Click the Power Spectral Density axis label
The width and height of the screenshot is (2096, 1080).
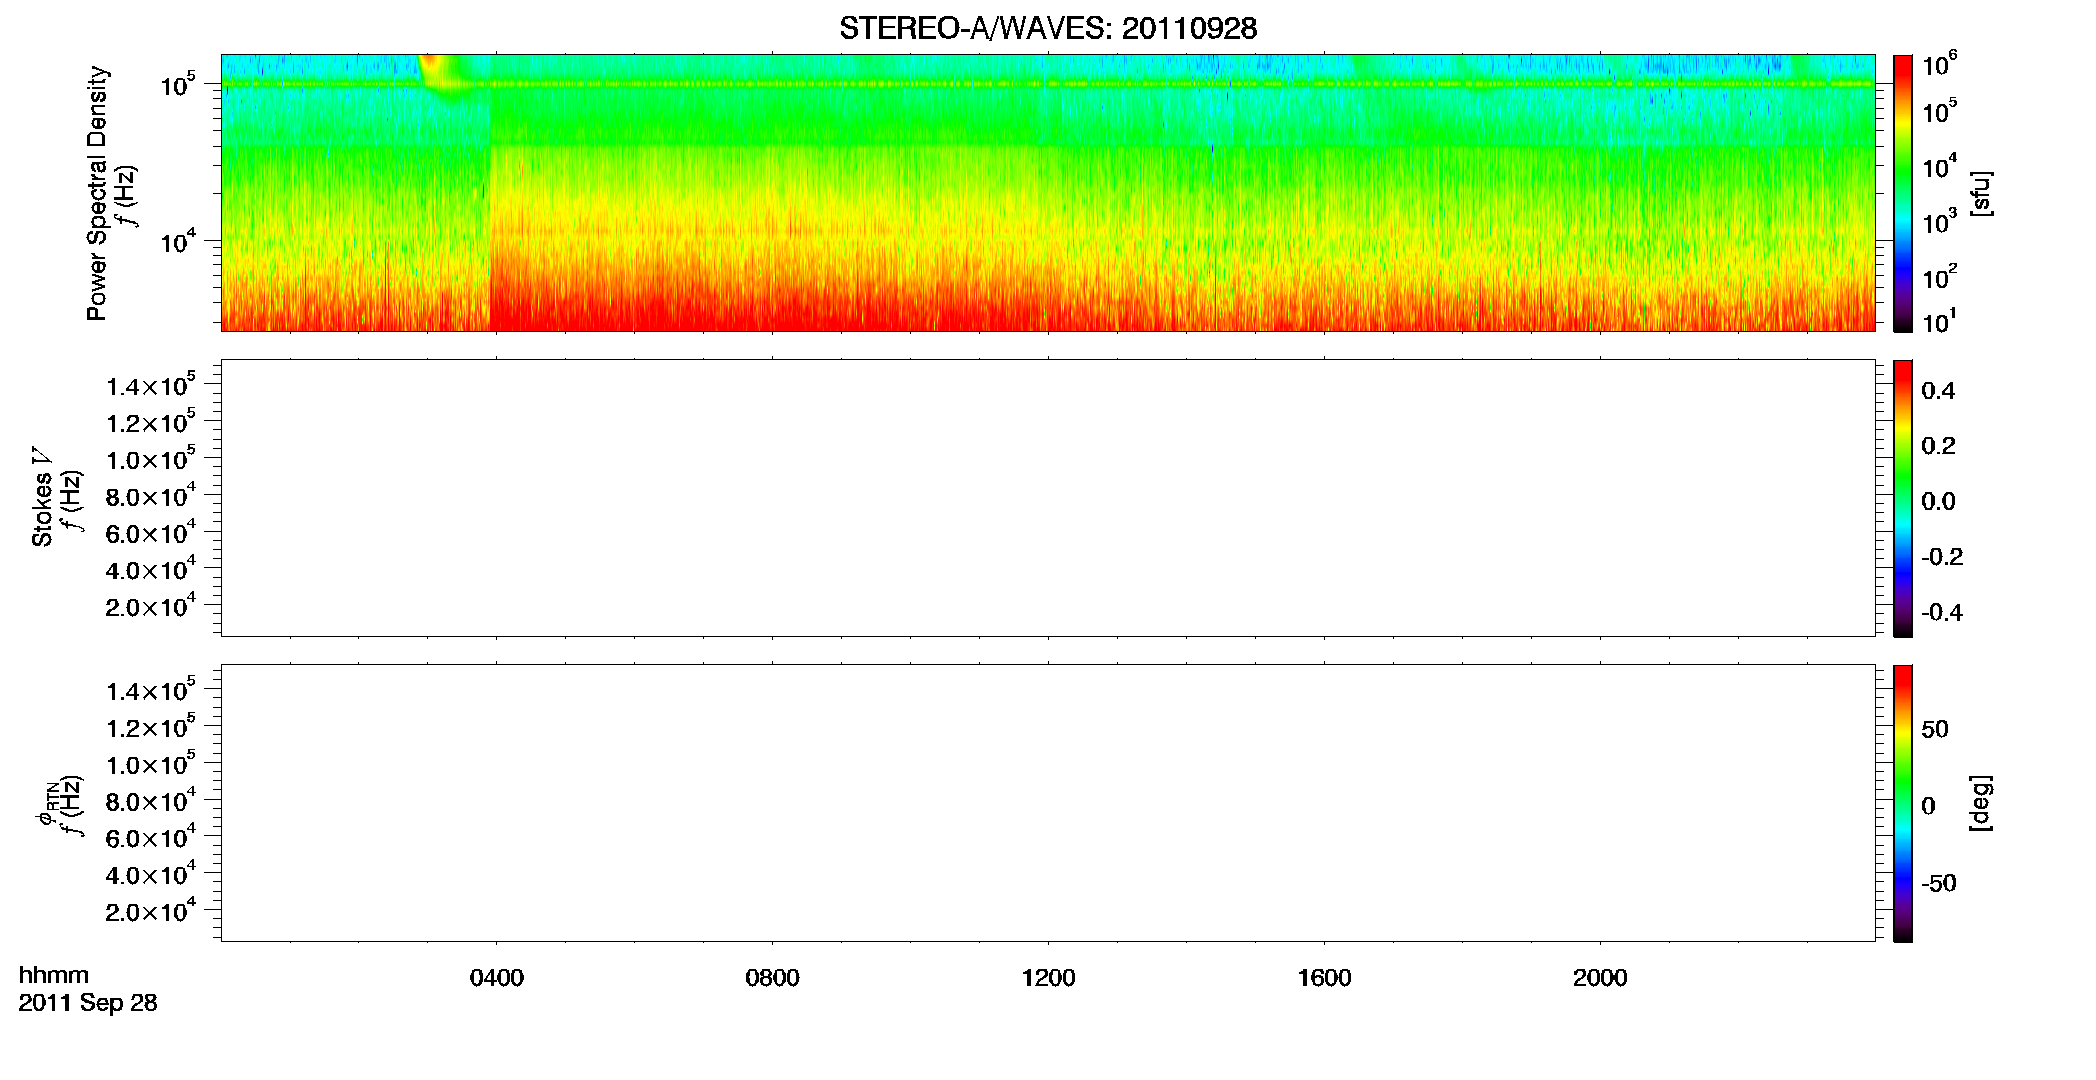pos(97,193)
